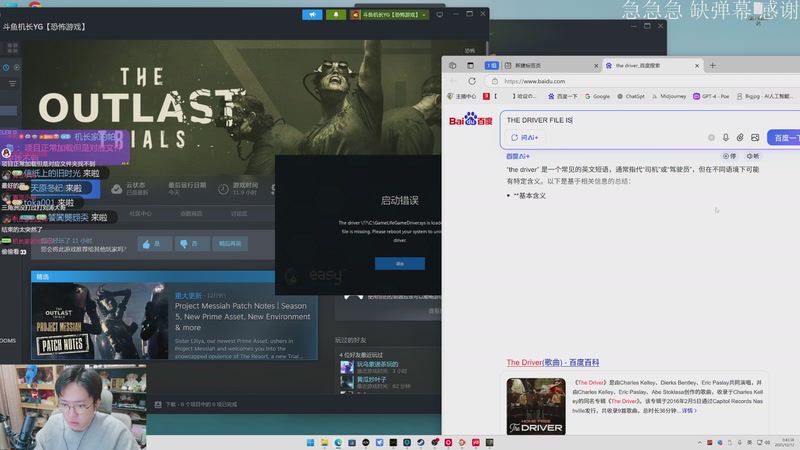Open 'The Driver' Baidu Baike result
Image resolution: width=800 pixels, height=450 pixels.
553,362
